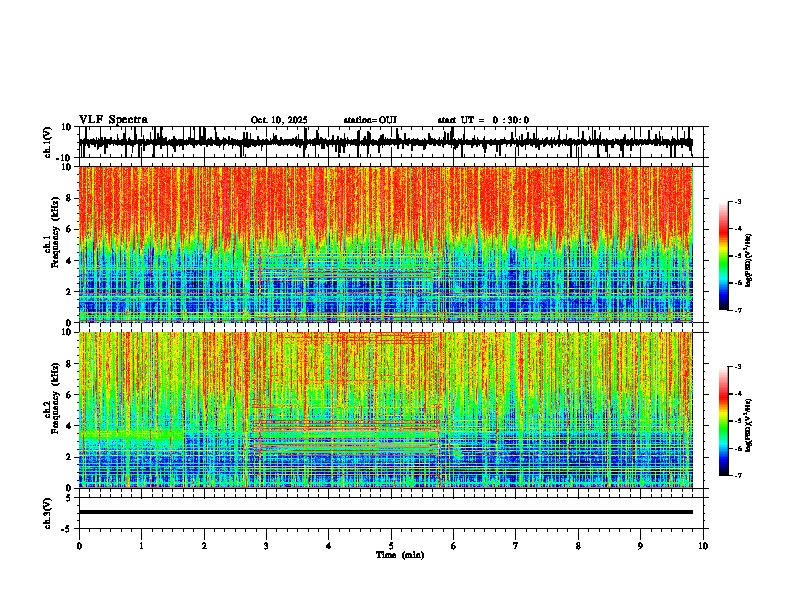This screenshot has height=612, width=792.
Task: Click time axis tick label 5
Action: pos(391,546)
